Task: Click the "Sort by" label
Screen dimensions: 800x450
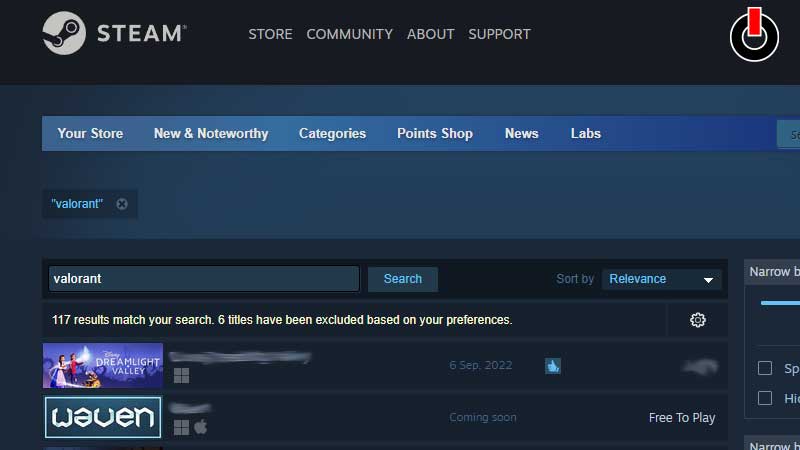Action: tap(575, 279)
